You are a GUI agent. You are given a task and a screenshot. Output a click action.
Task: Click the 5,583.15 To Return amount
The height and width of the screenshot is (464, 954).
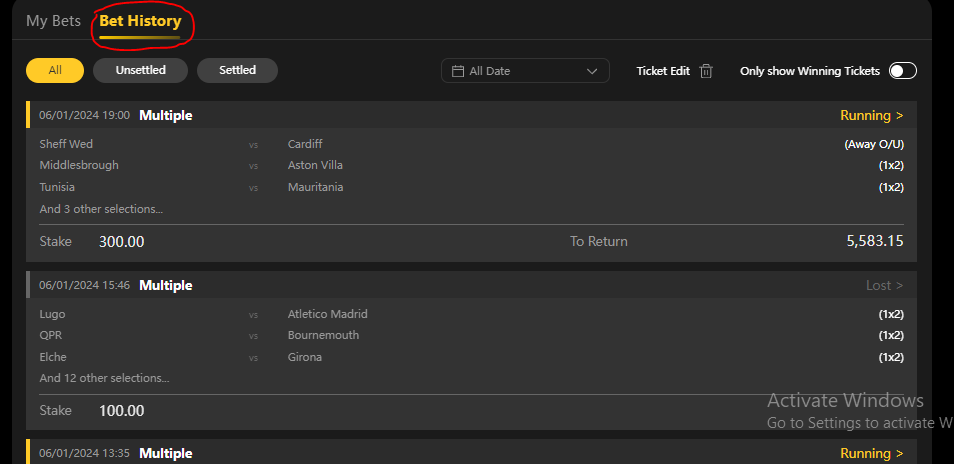pos(875,241)
